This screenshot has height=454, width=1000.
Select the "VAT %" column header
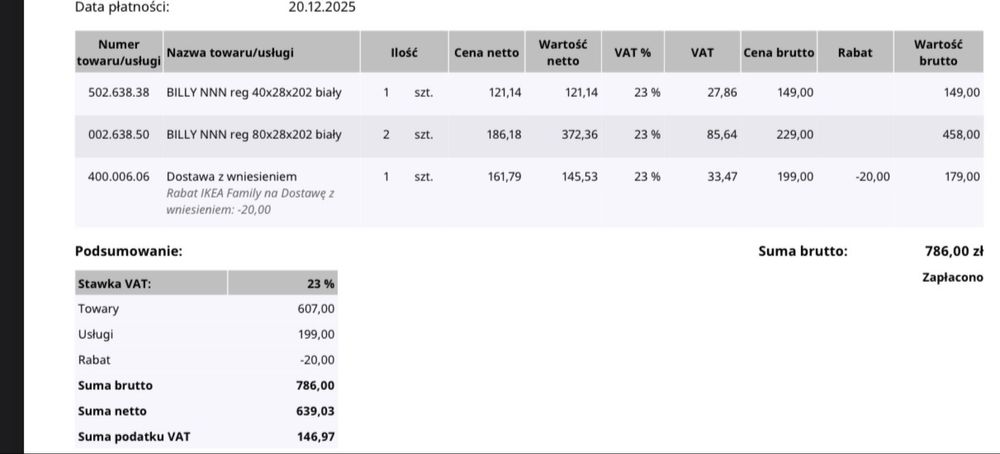[632, 52]
